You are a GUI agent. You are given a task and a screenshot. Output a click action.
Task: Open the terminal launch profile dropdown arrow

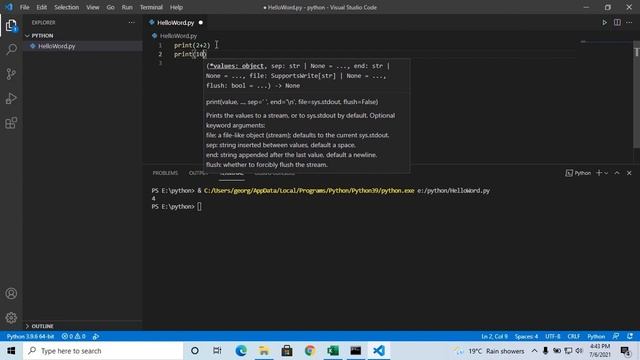tap(606, 173)
